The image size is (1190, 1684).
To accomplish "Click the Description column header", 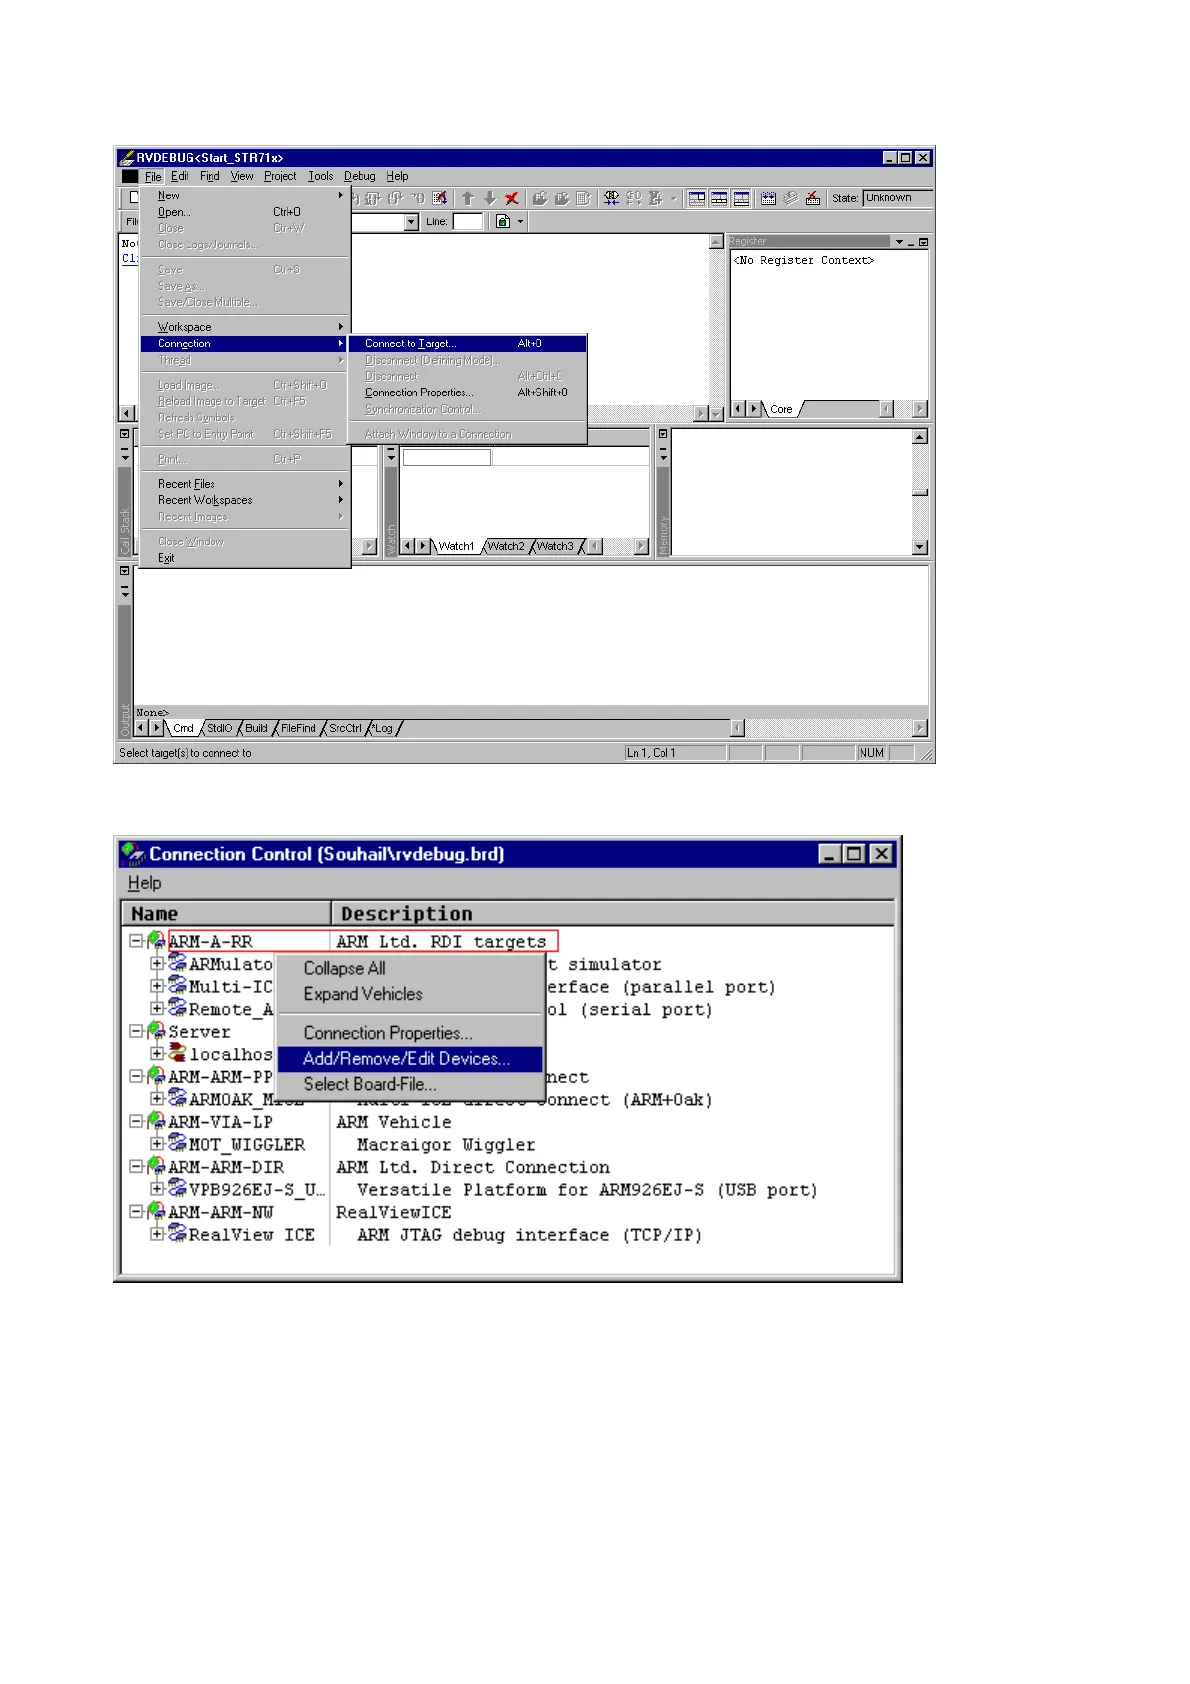I will pyautogui.click(x=613, y=913).
